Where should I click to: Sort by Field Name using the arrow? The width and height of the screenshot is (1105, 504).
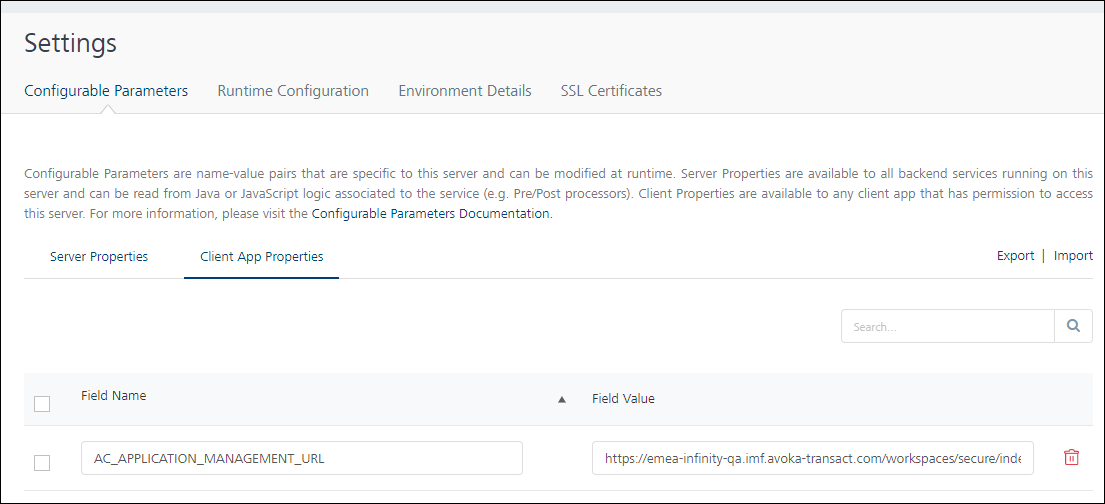pos(562,400)
